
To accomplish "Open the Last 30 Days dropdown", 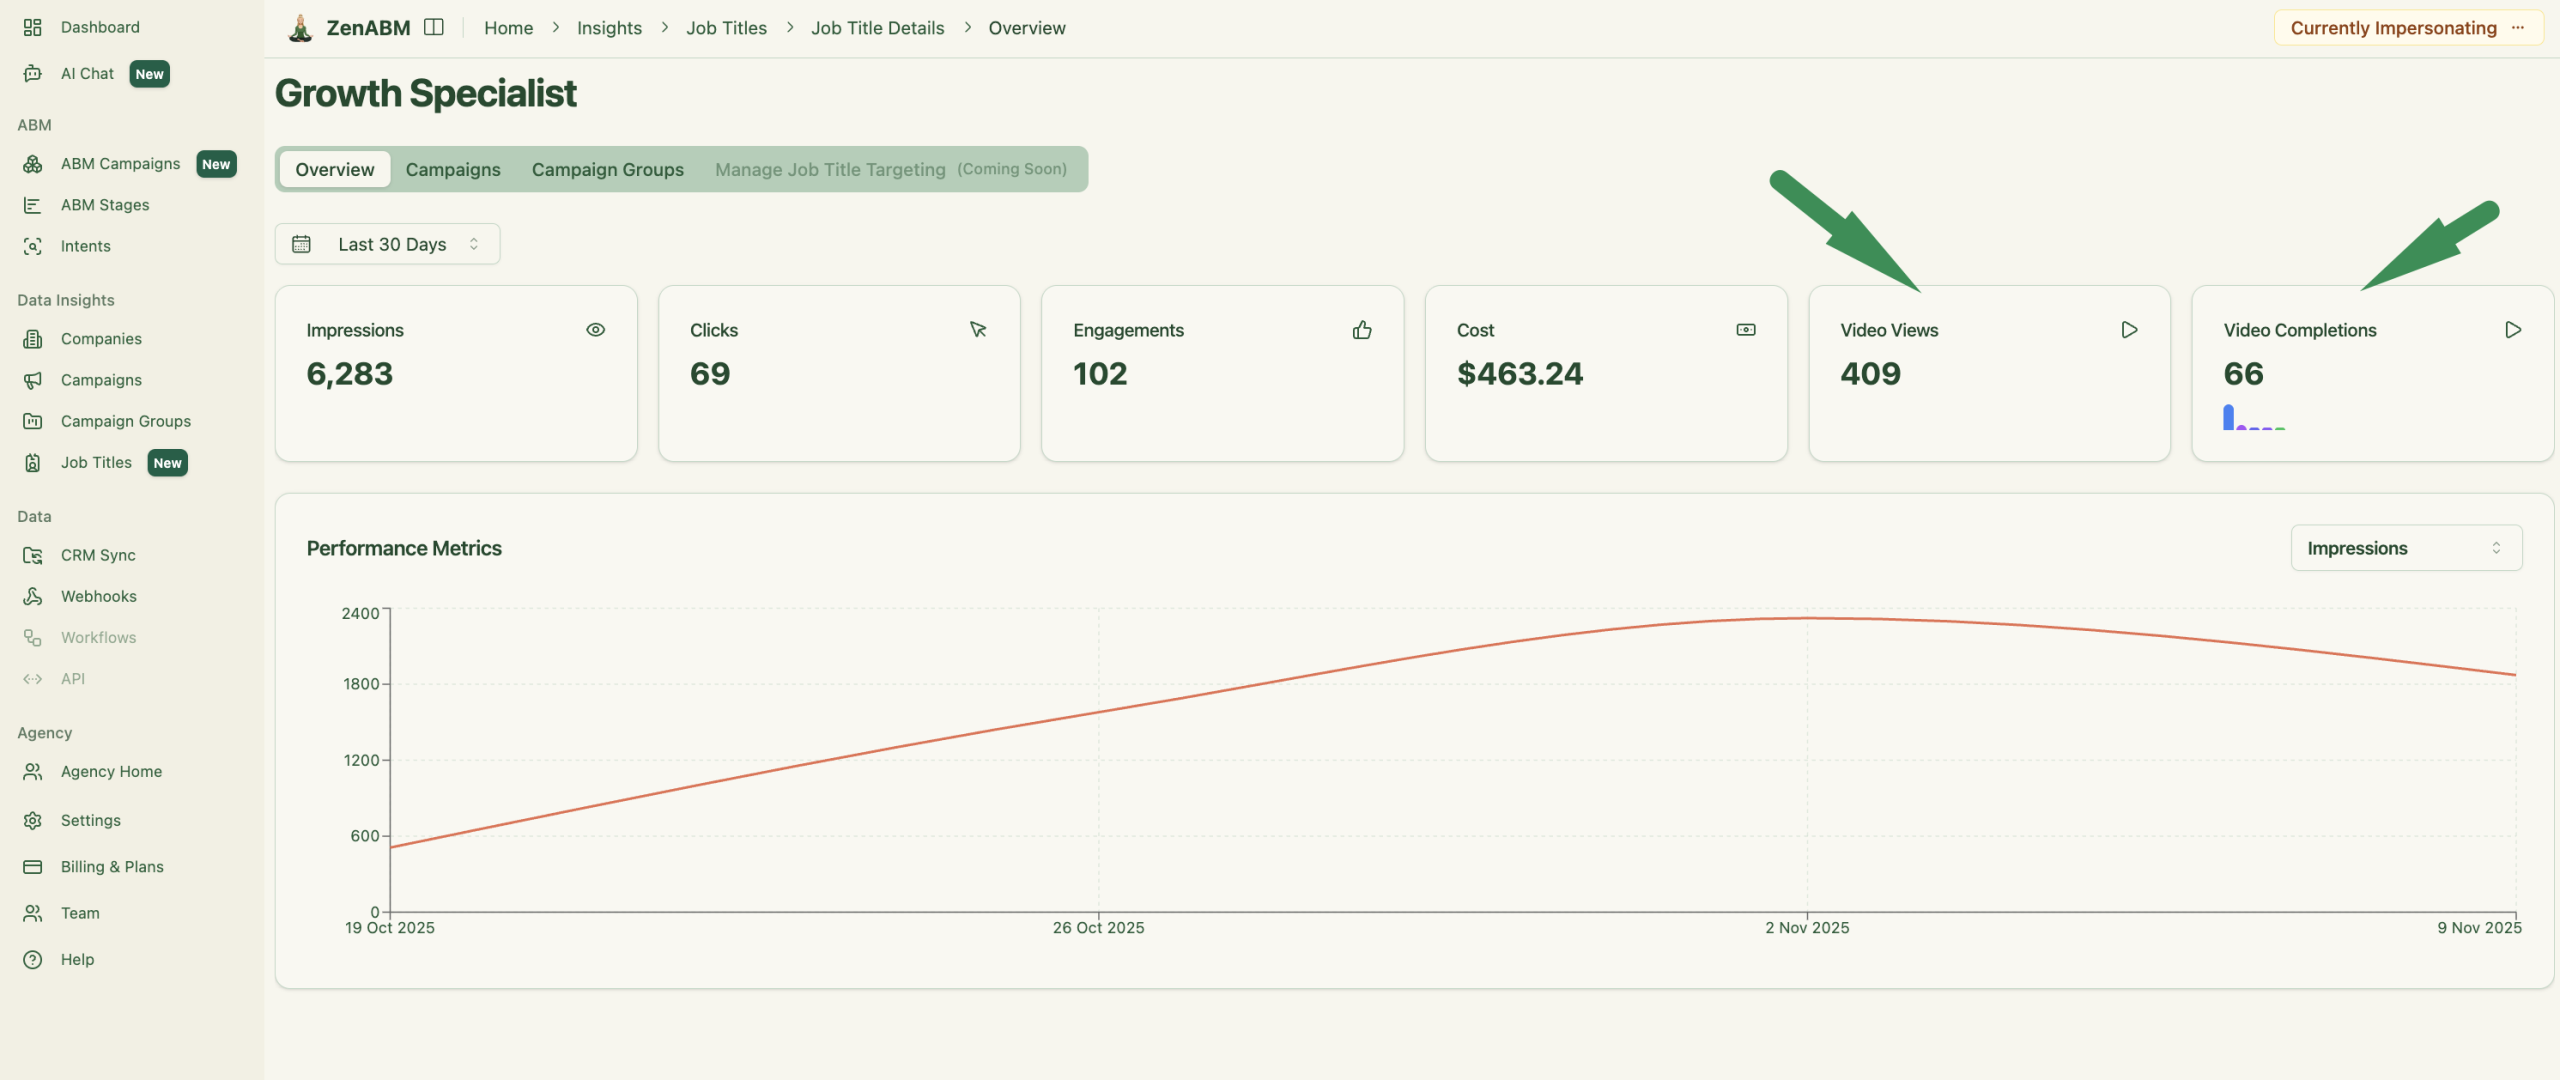I will [x=392, y=243].
